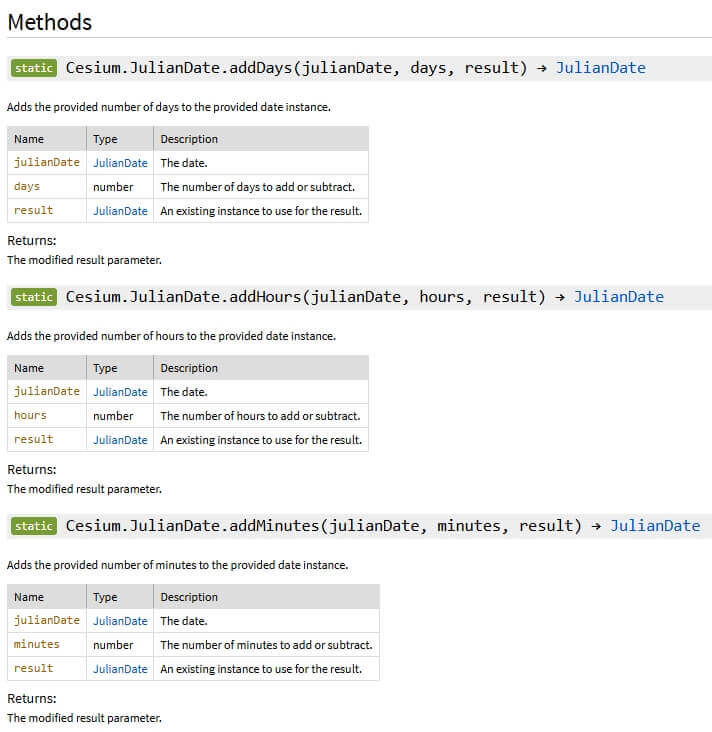This screenshot has width=712, height=732.
Task: Click JulianDate type in addDays julianDate row
Action: [x=120, y=163]
